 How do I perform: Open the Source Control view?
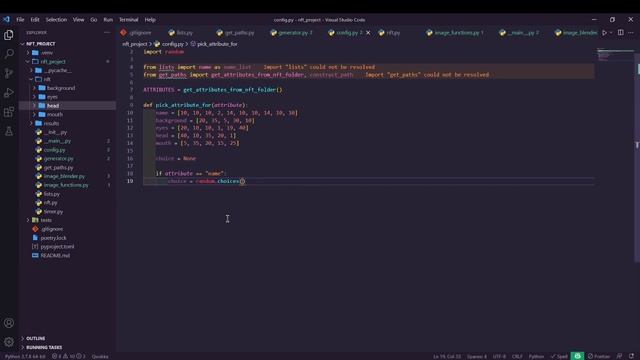(9, 73)
